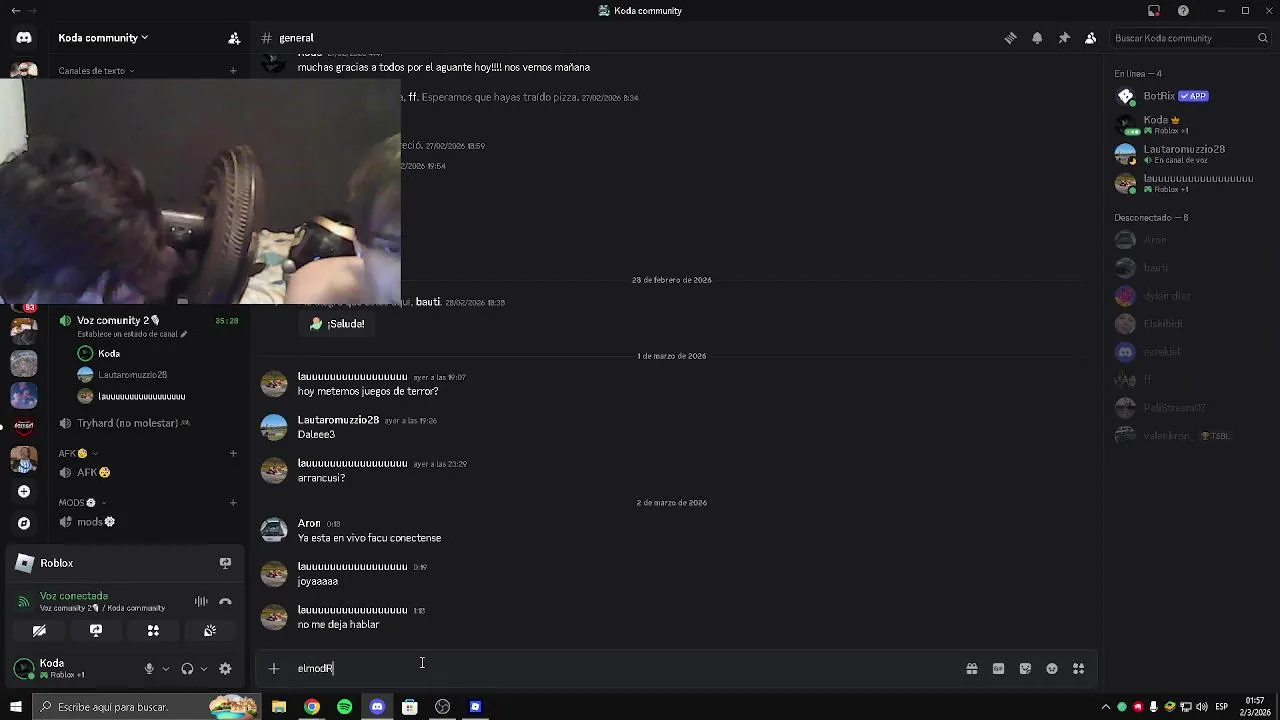The width and height of the screenshot is (1280, 720).
Task: Create channel in MODS category
Action: click(x=233, y=502)
